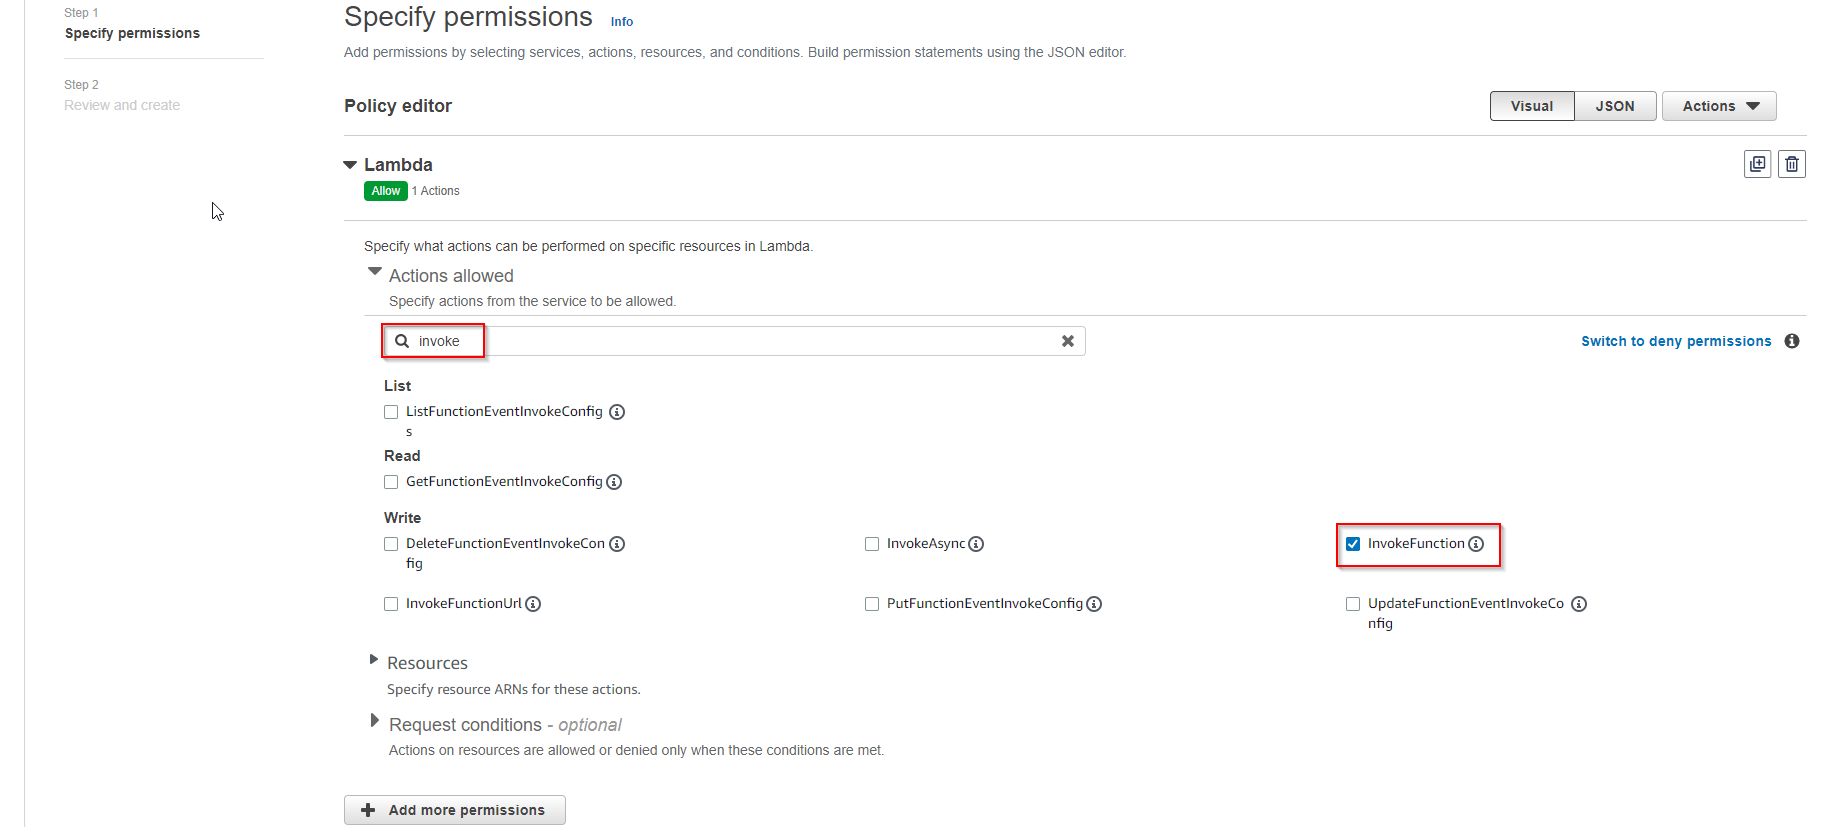The height and width of the screenshot is (827, 1840).
Task: Click info icon next to PutFunctionEventInvokeConfig
Action: 1094,604
